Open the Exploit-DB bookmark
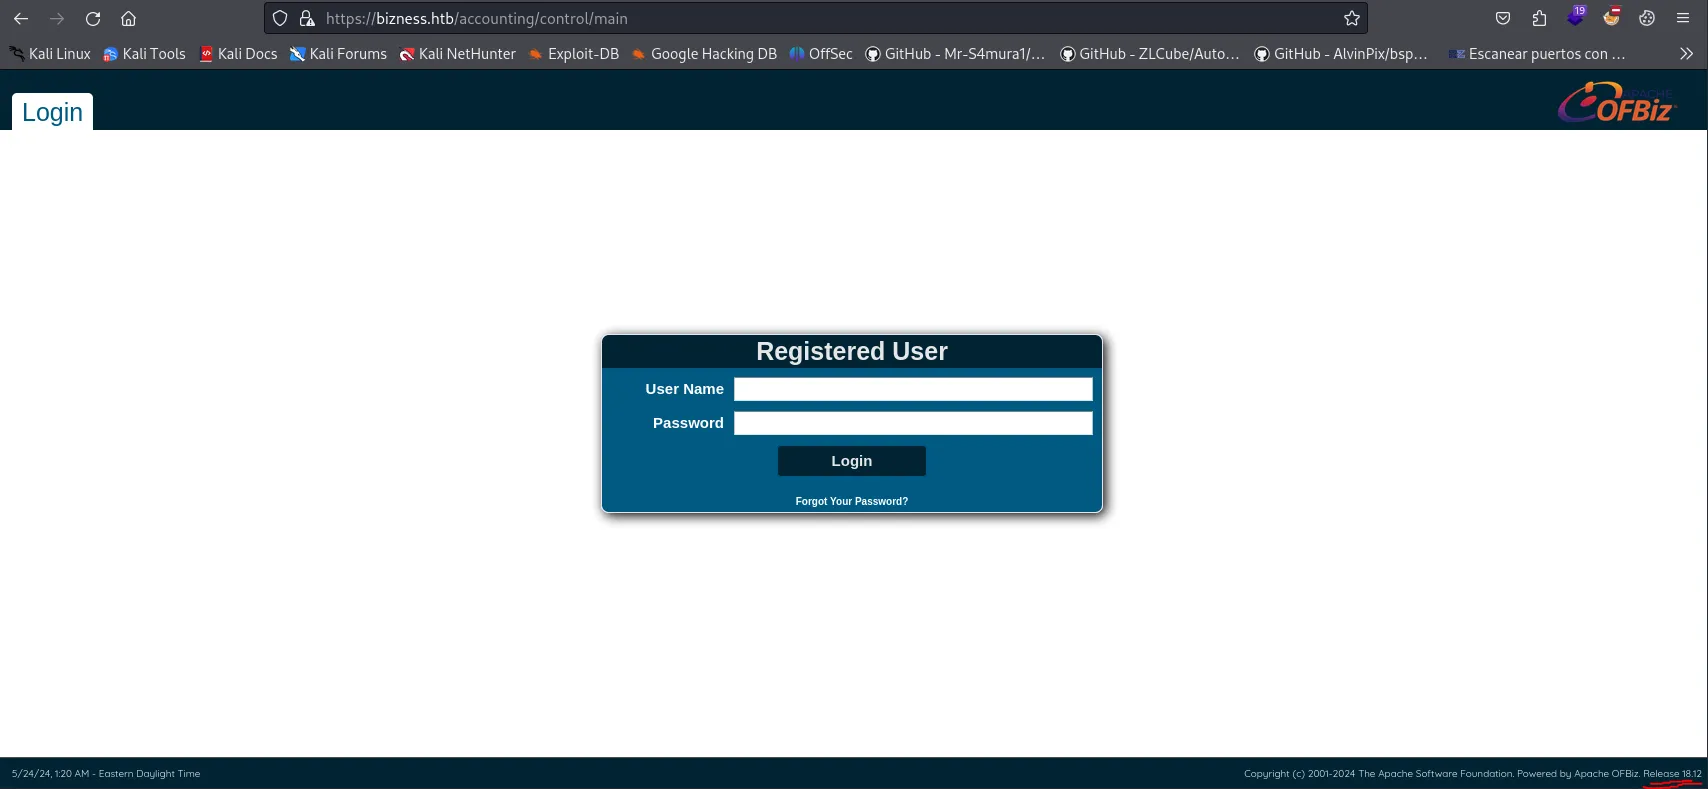1708x789 pixels. pyautogui.click(x=574, y=54)
